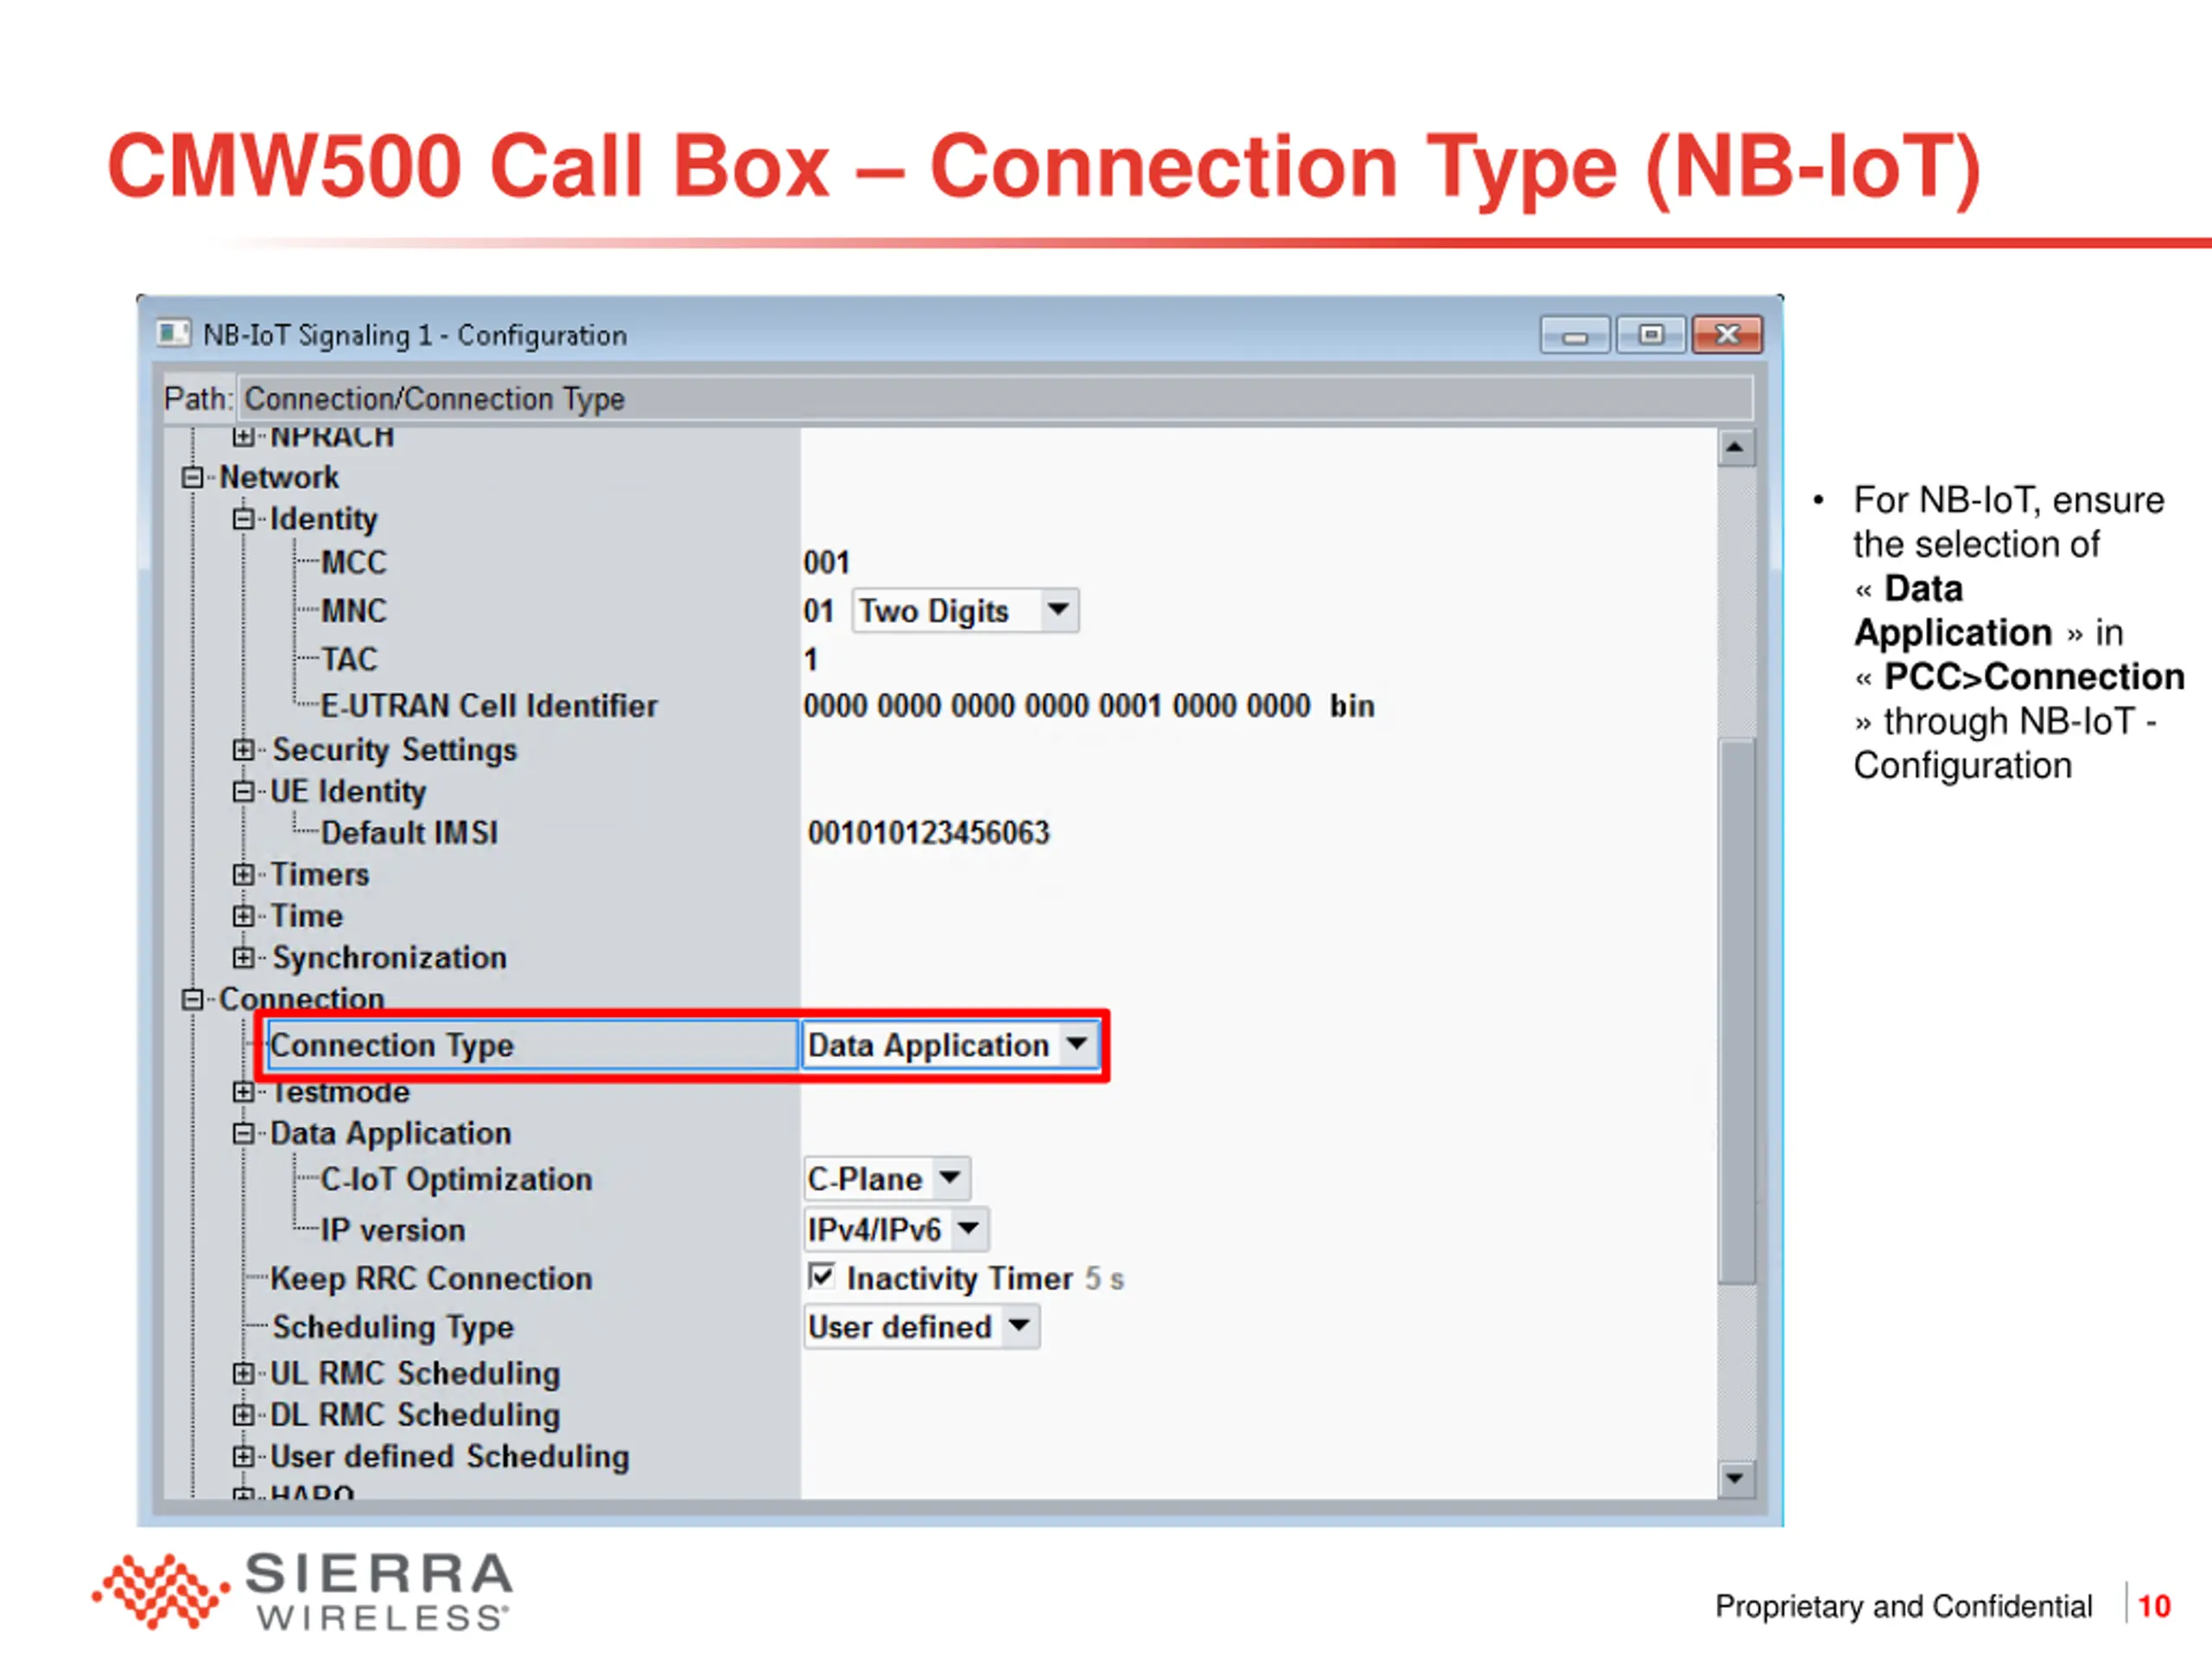Expand the NPRACH node
This screenshot has height=1659, width=2212.
click(243, 437)
